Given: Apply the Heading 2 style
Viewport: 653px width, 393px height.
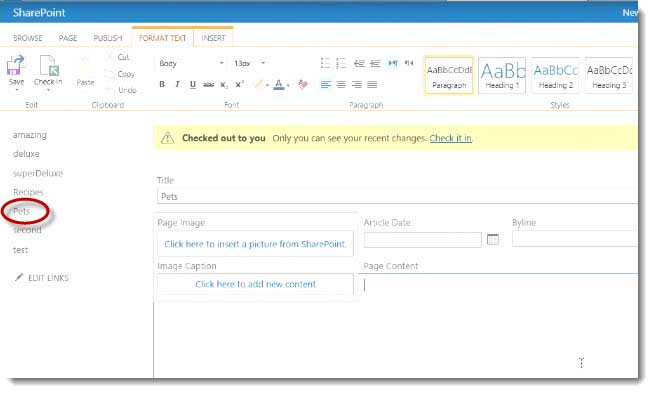Looking at the screenshot, I should 556,75.
